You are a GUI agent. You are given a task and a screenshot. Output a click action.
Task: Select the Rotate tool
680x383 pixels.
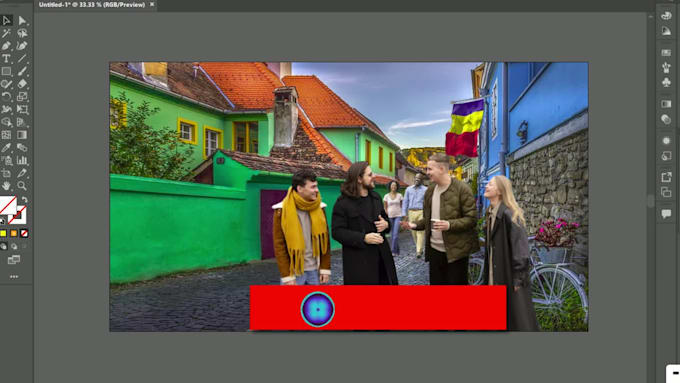click(7, 96)
